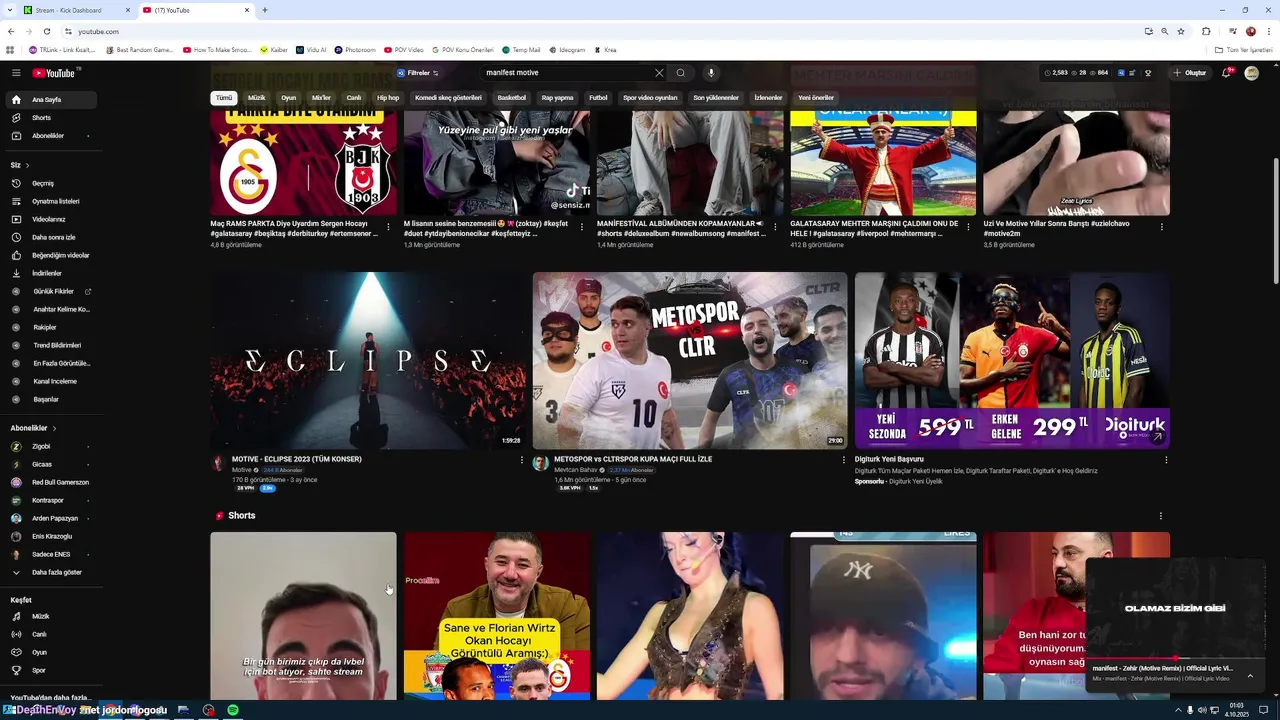
Task: Open Arden Papazyan channel
Action: coord(50,519)
